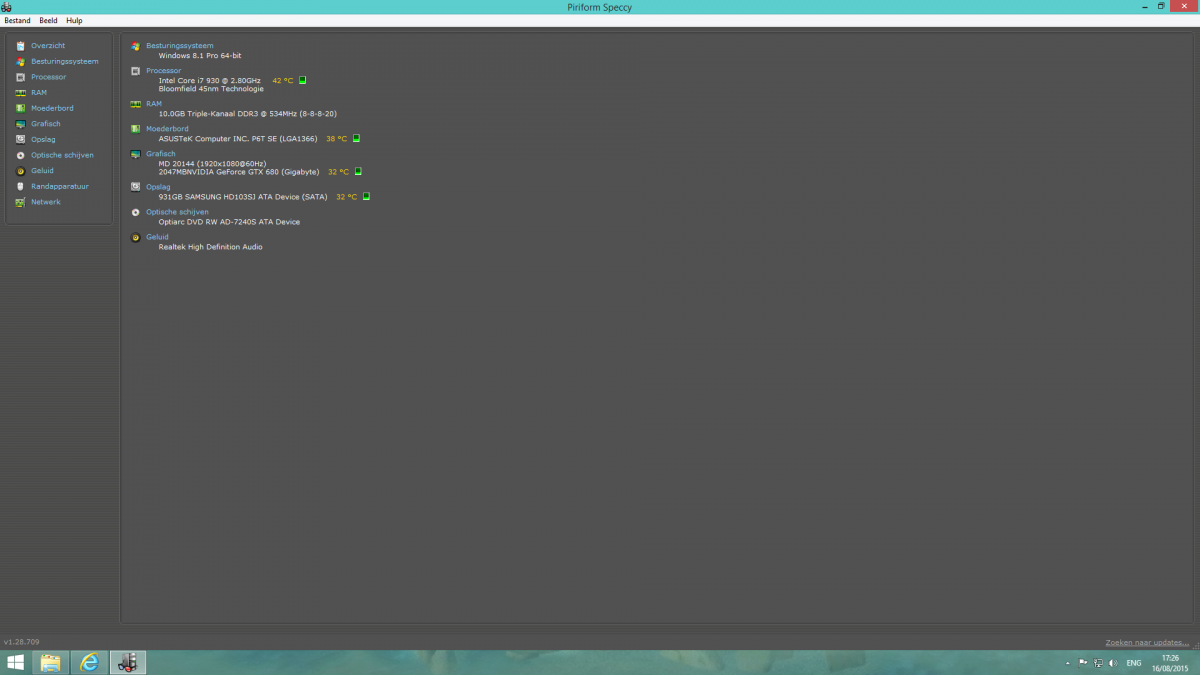Screen dimensions: 1200x675
Task: Click the green indicator beside GeForce GTX 680 temperature
Action: [359, 172]
